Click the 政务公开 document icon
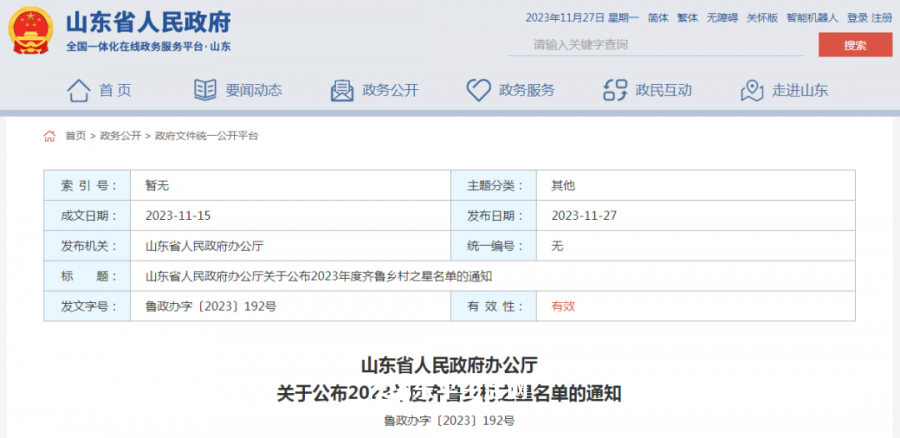Viewport: 900px width, 438px height. coord(342,90)
